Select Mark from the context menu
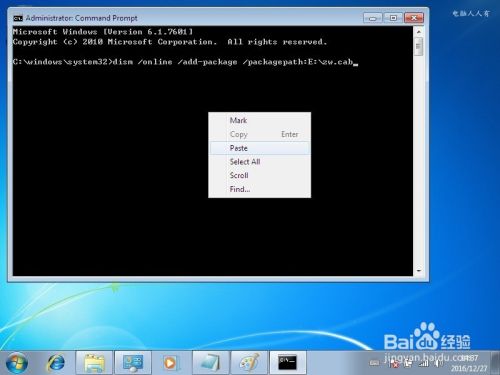 [x=259, y=120]
